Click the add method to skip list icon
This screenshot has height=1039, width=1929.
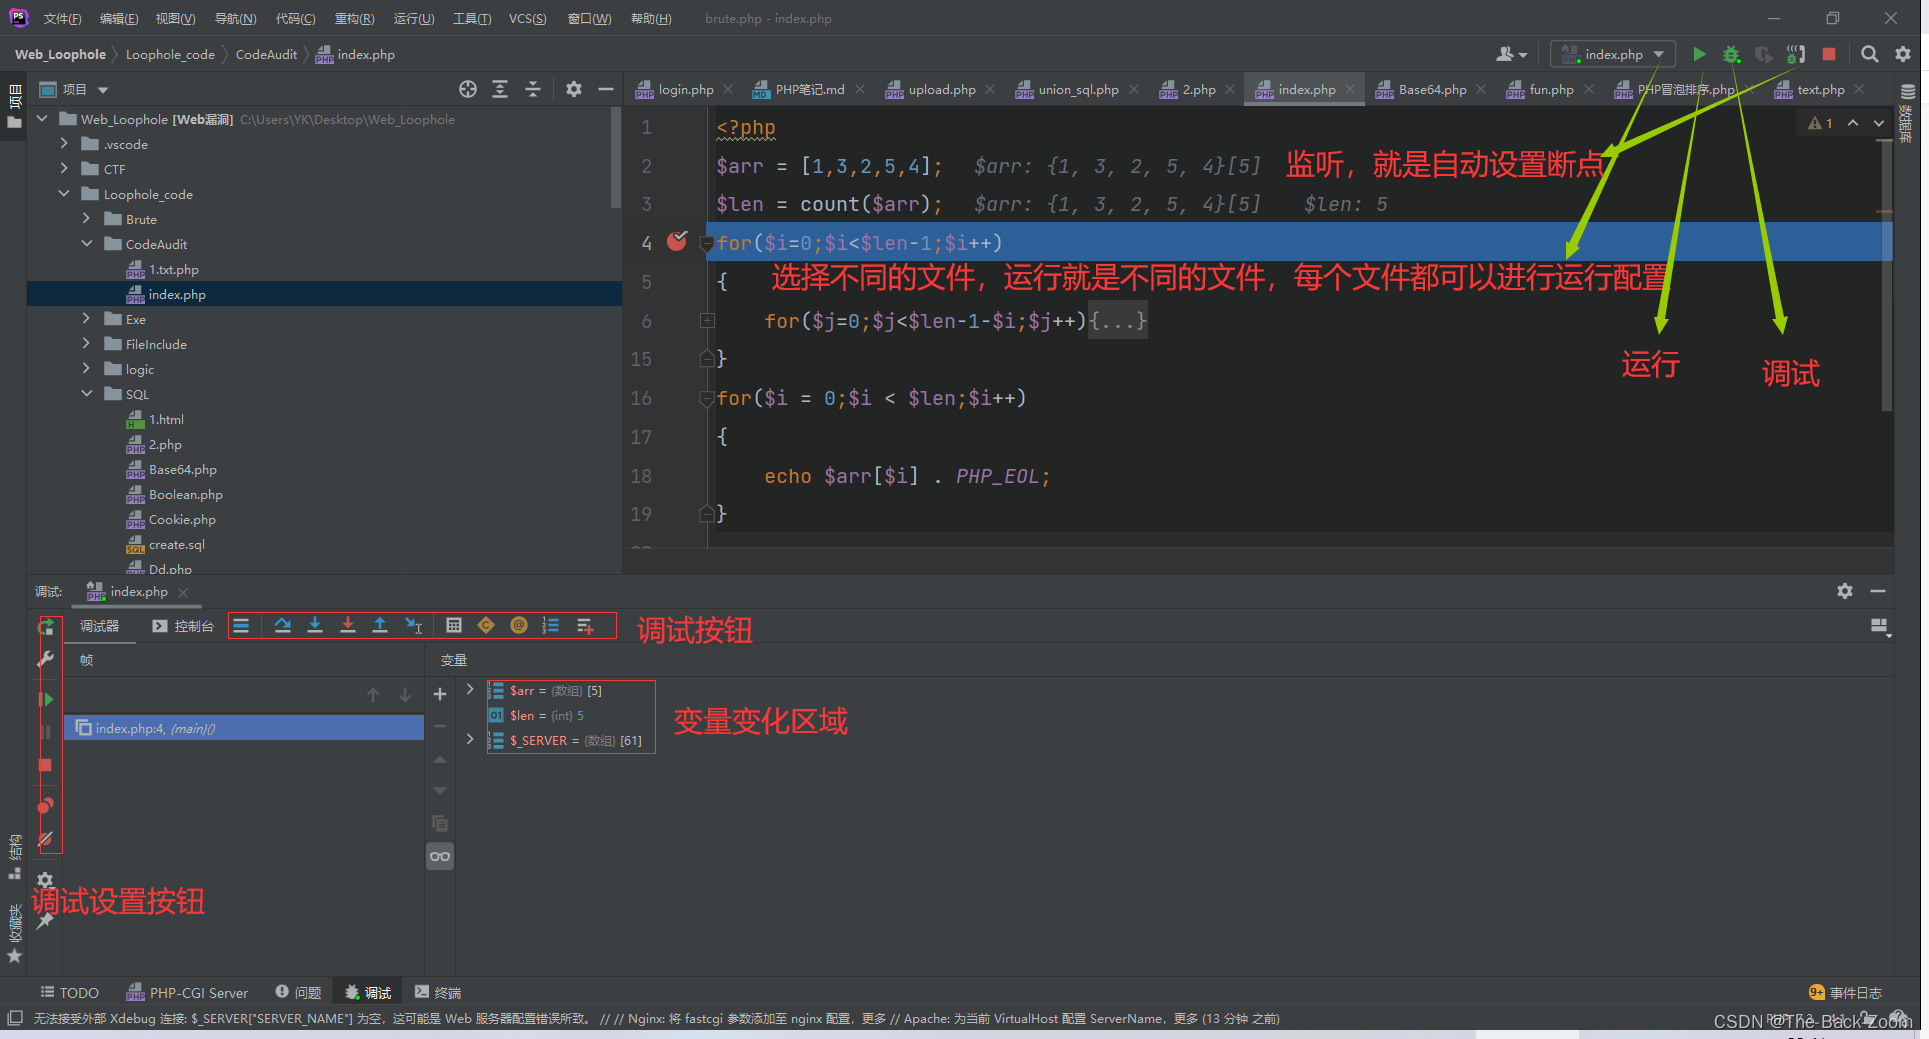(x=585, y=626)
